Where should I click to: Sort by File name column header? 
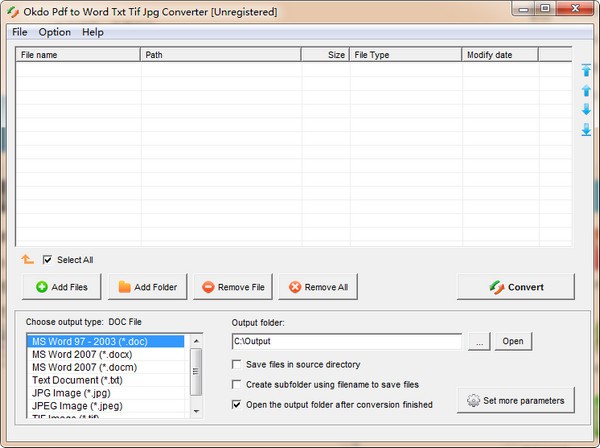coord(78,55)
